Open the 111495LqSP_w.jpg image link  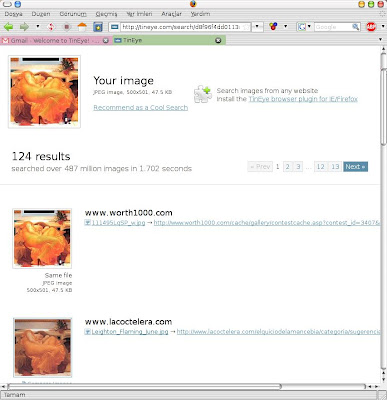[x=118, y=223]
